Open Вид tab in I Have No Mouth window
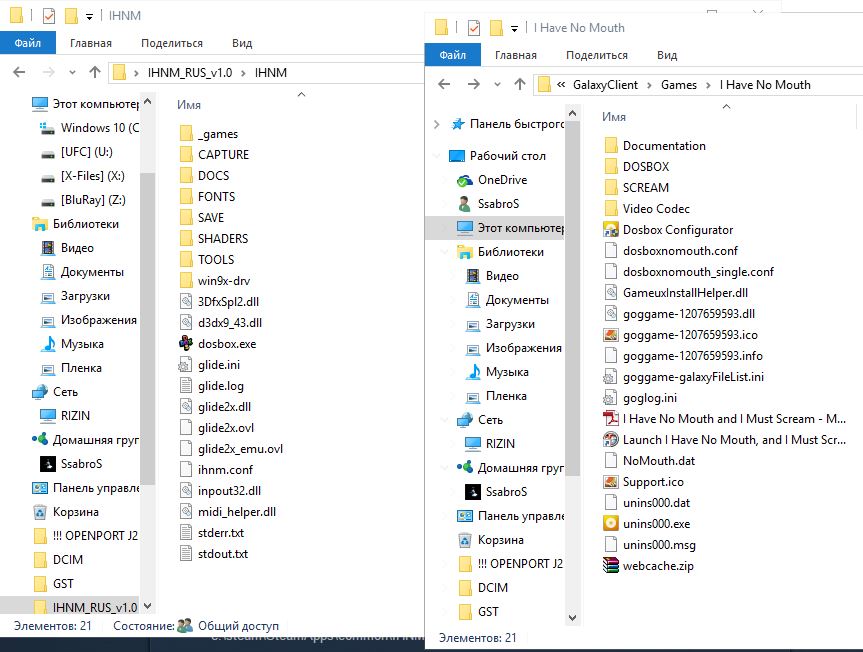Viewport: 863px width, 652px height. pyautogui.click(x=667, y=55)
